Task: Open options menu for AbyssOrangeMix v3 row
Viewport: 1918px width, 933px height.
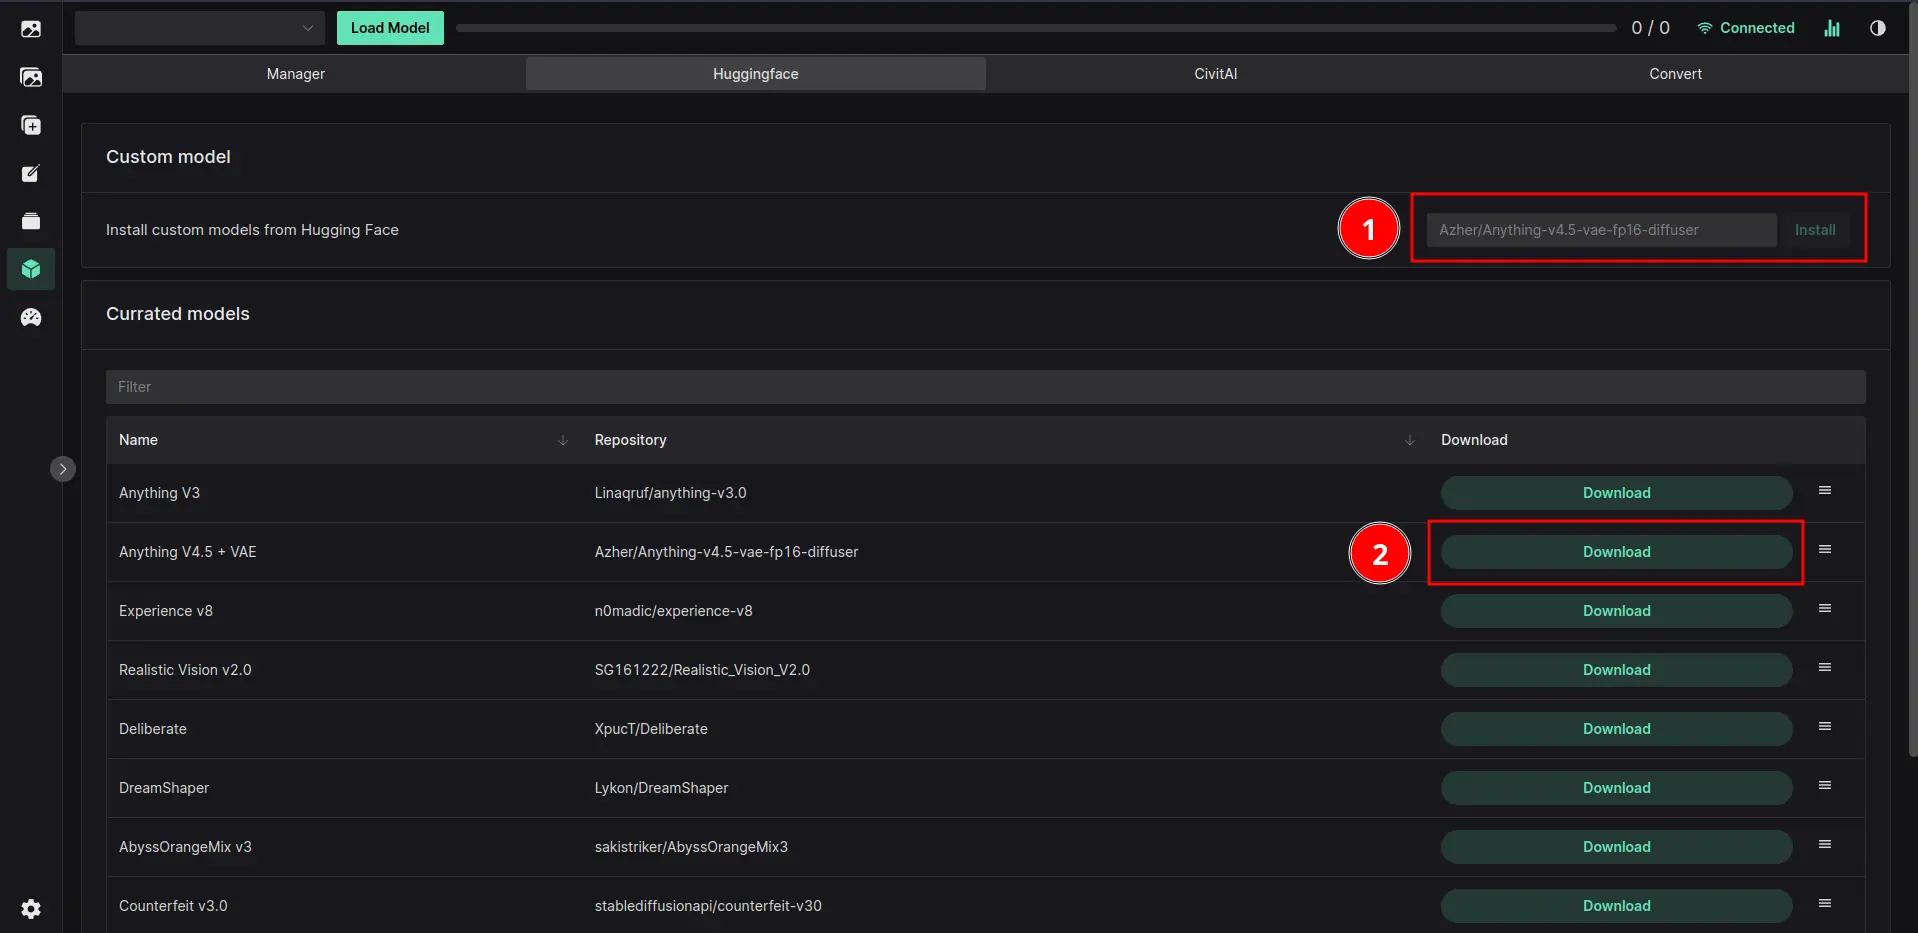Action: tap(1825, 844)
